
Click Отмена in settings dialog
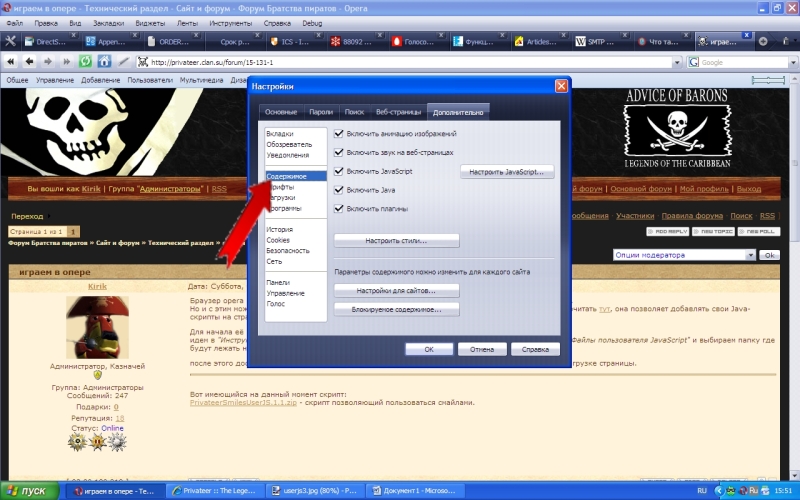pos(482,349)
